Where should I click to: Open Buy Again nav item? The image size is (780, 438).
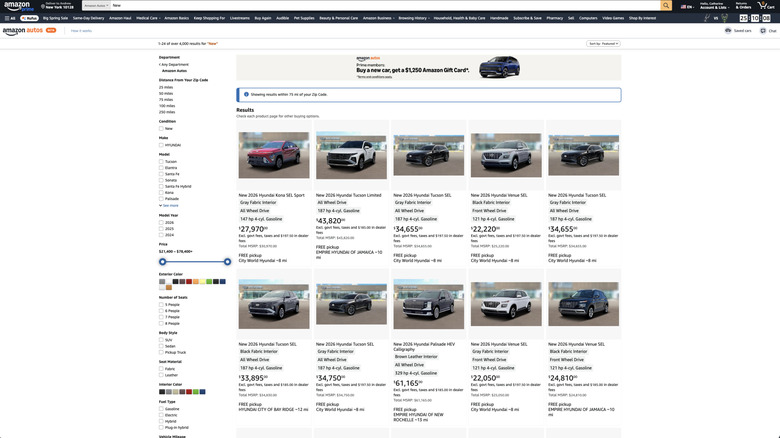coord(263,18)
